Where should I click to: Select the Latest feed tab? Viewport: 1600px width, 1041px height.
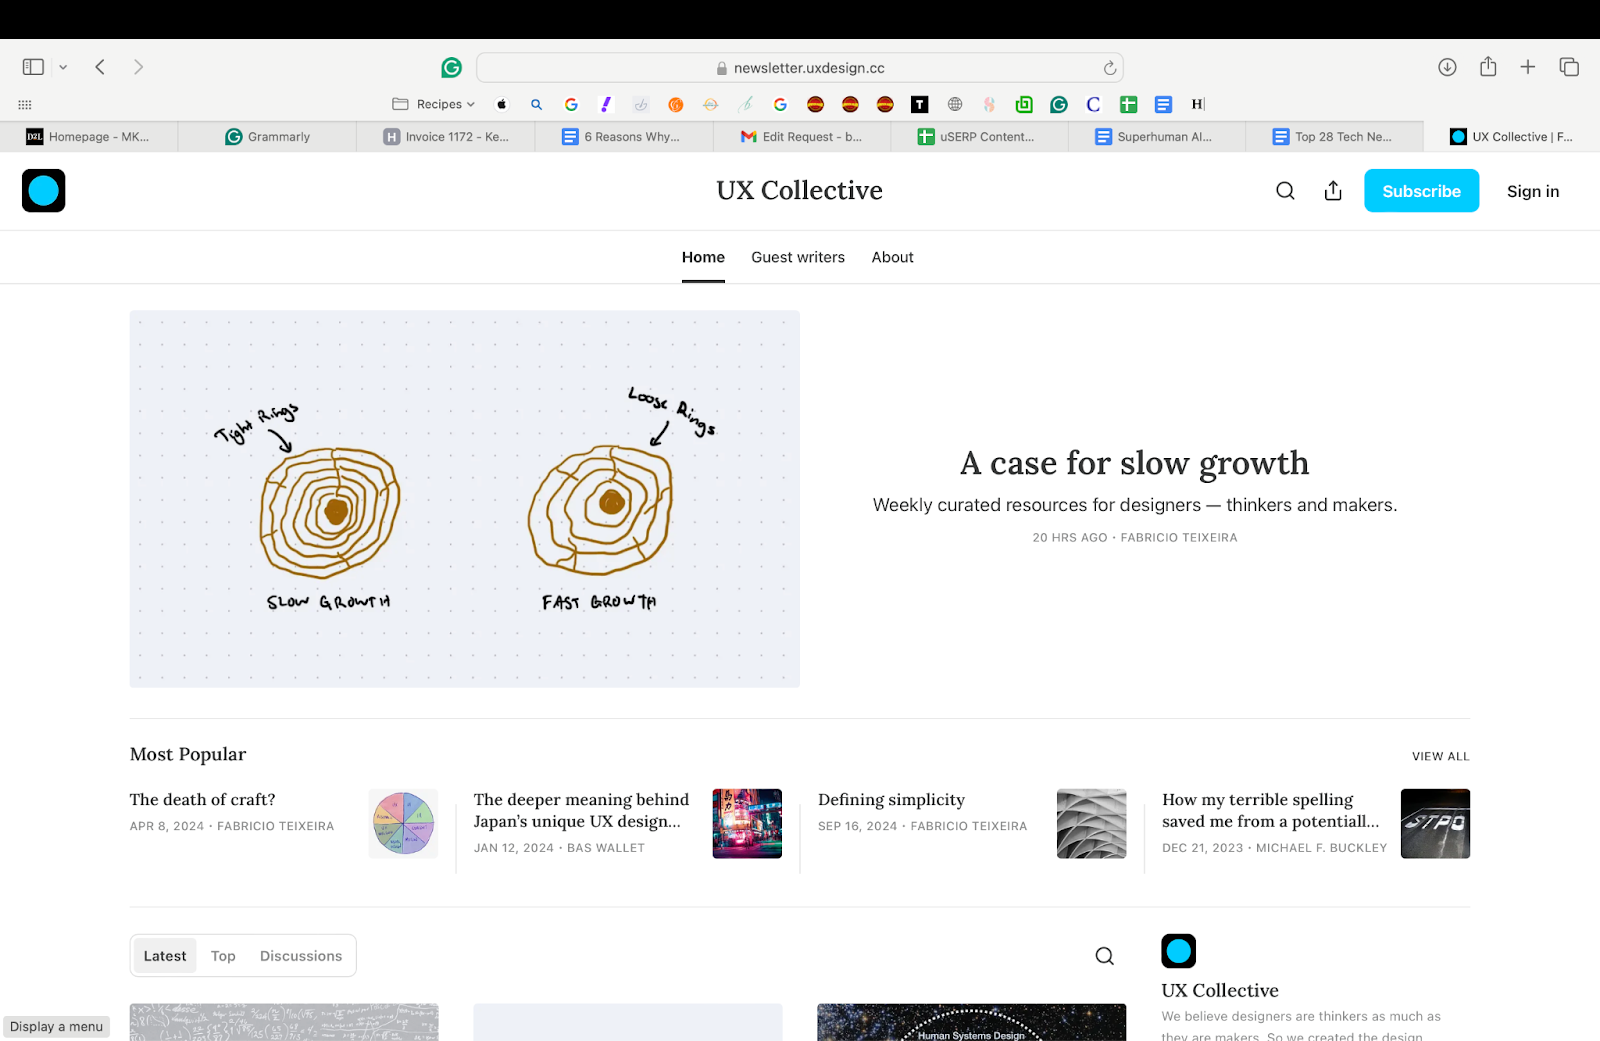pos(165,956)
